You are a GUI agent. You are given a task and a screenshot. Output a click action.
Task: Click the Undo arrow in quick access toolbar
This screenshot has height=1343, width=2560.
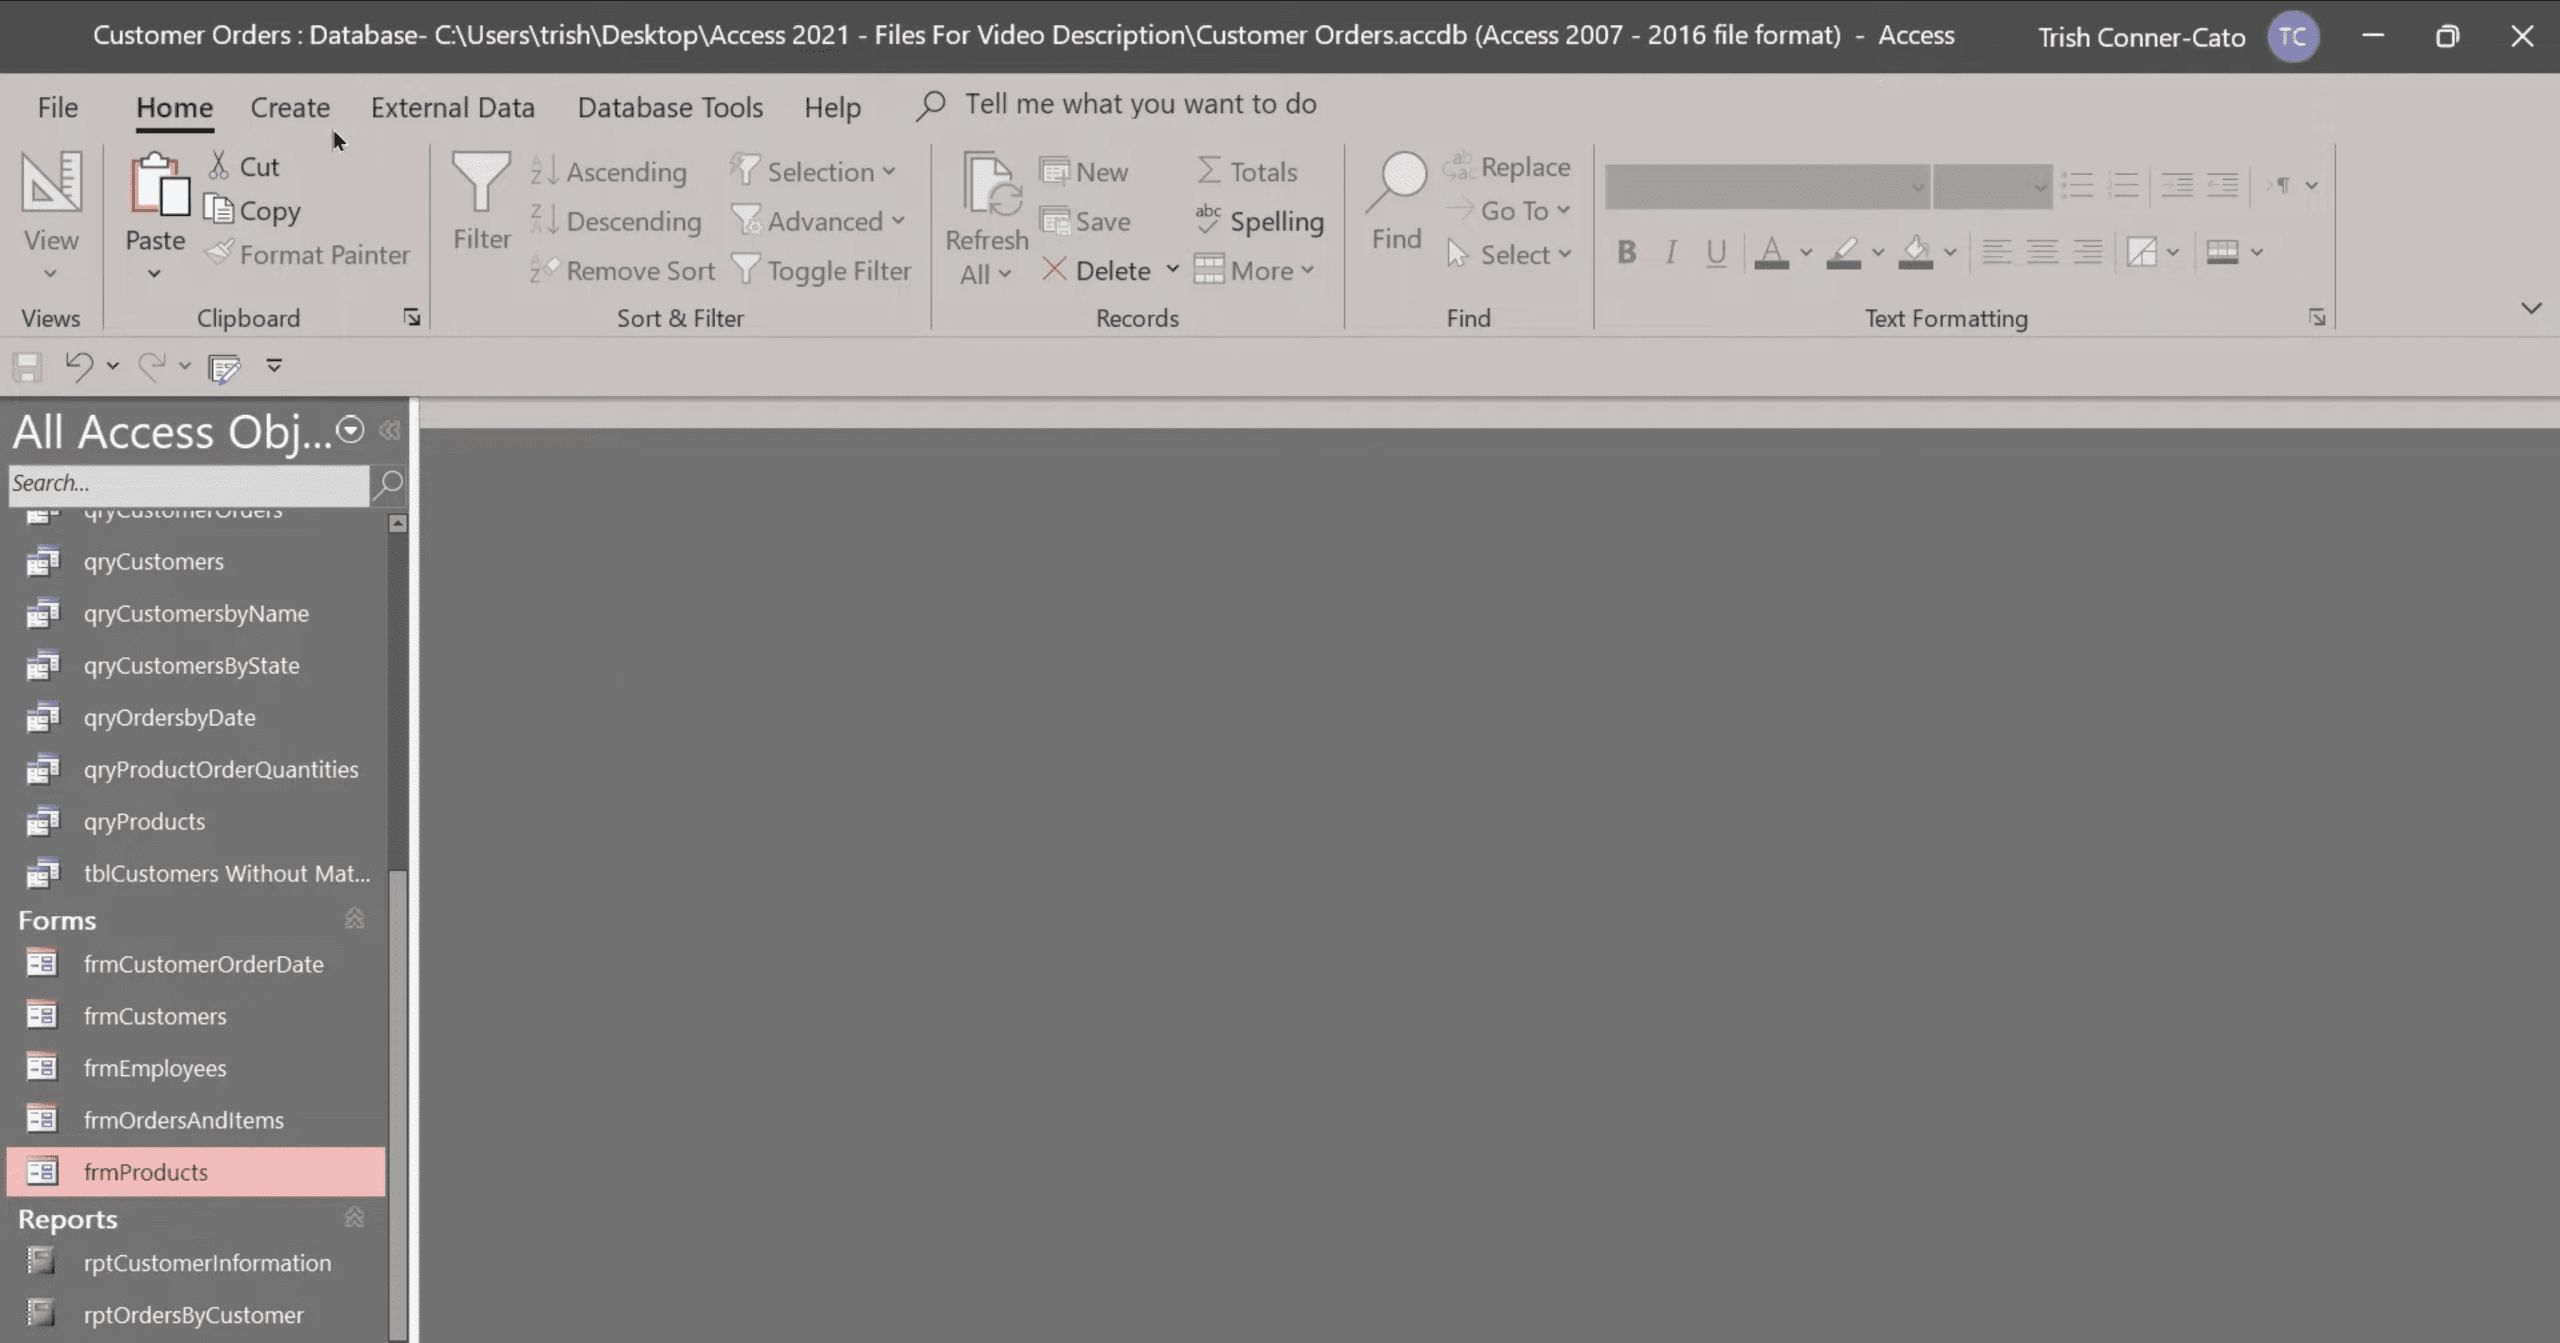78,366
